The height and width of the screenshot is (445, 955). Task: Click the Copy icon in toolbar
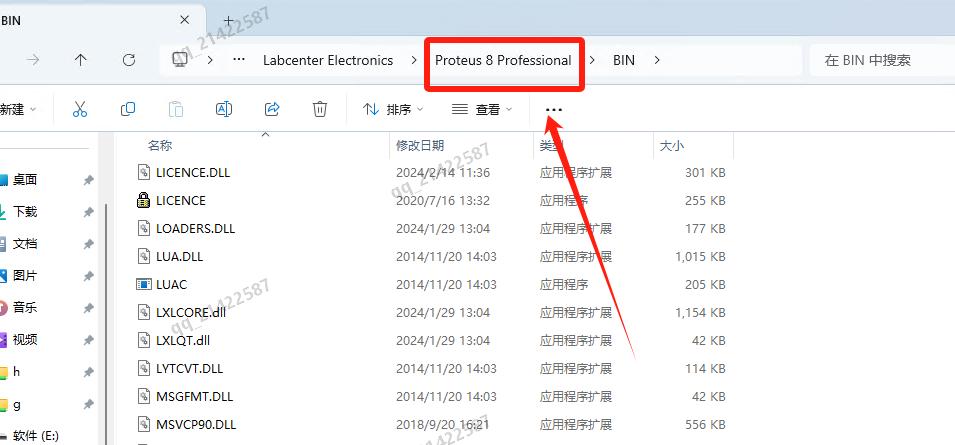[128, 109]
